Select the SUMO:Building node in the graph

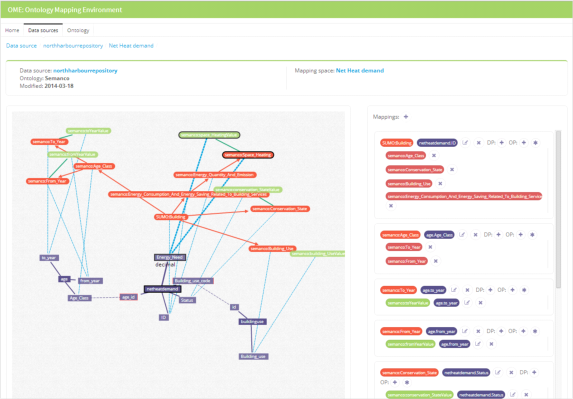[x=171, y=217]
